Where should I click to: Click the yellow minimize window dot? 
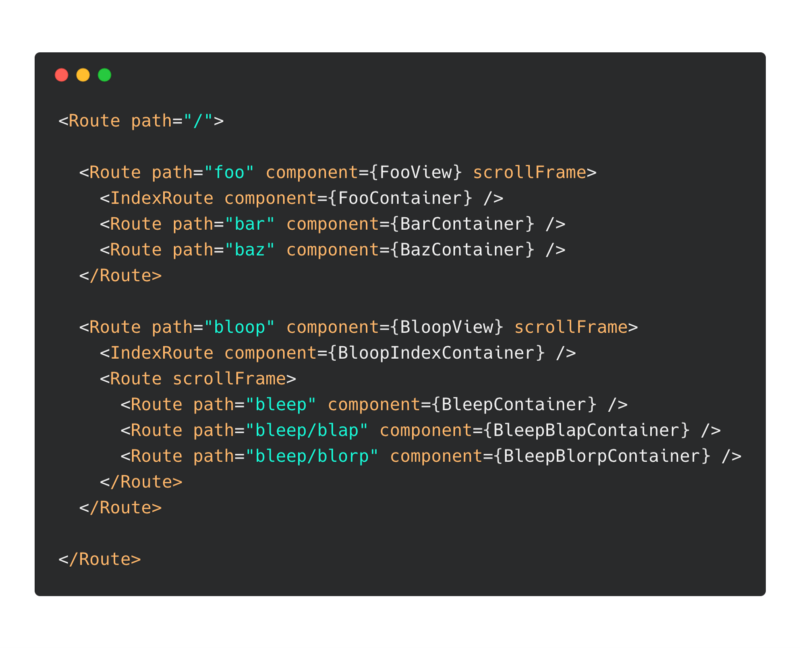(x=83, y=75)
